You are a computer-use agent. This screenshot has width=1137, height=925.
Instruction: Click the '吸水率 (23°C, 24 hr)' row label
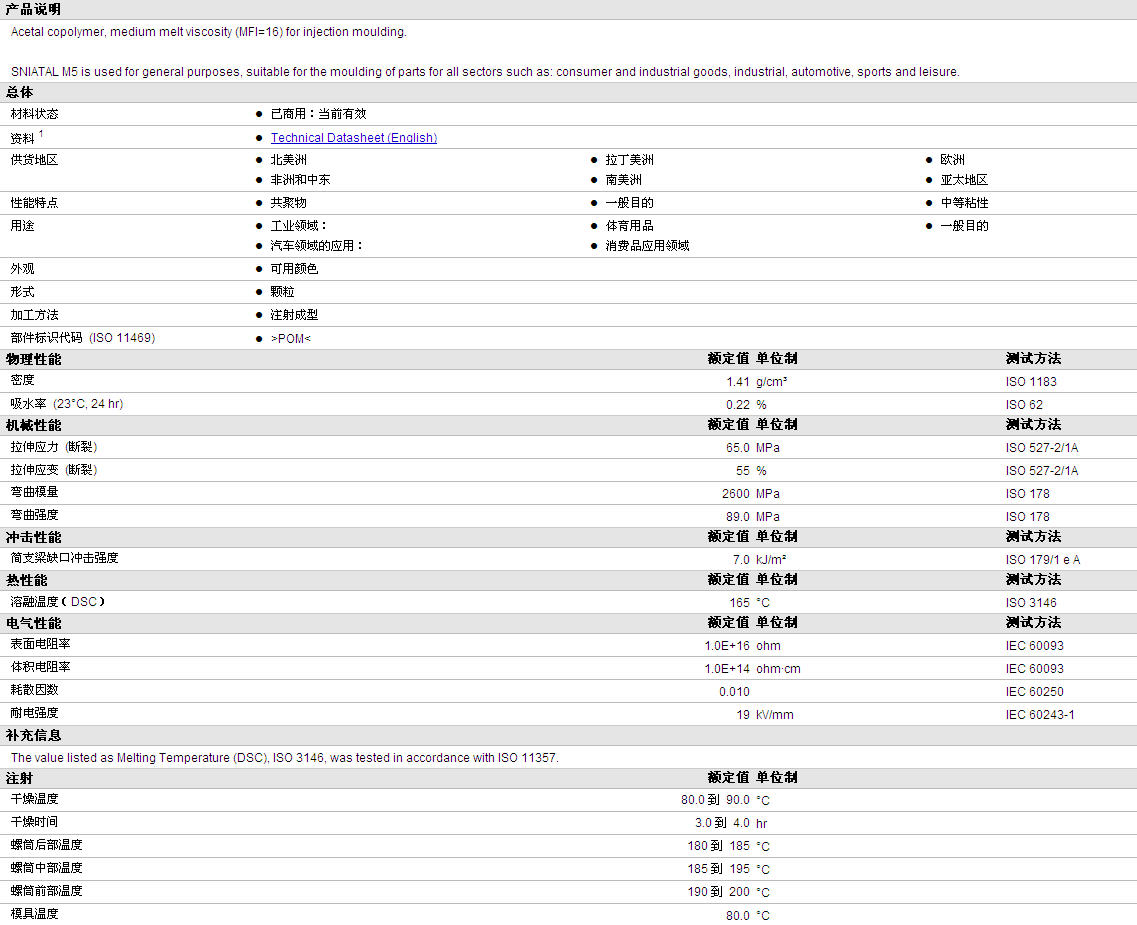tap(67, 404)
